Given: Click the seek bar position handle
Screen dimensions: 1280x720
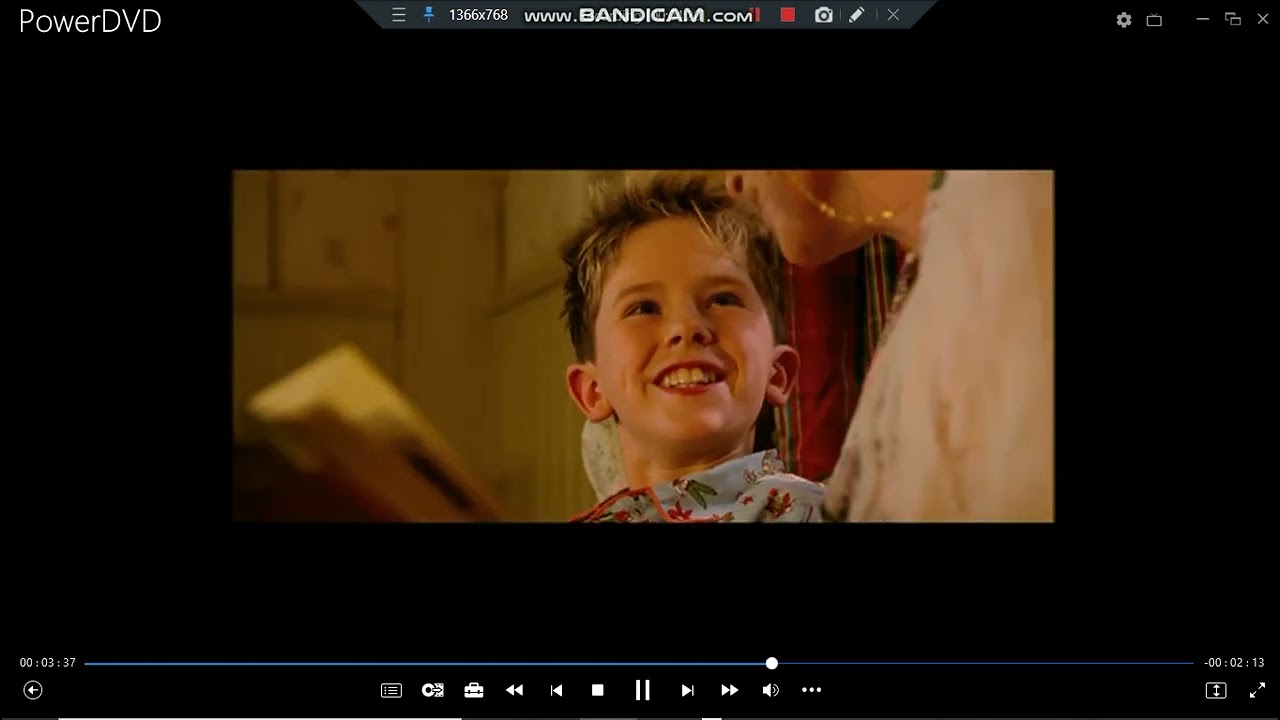Looking at the screenshot, I should [772, 663].
